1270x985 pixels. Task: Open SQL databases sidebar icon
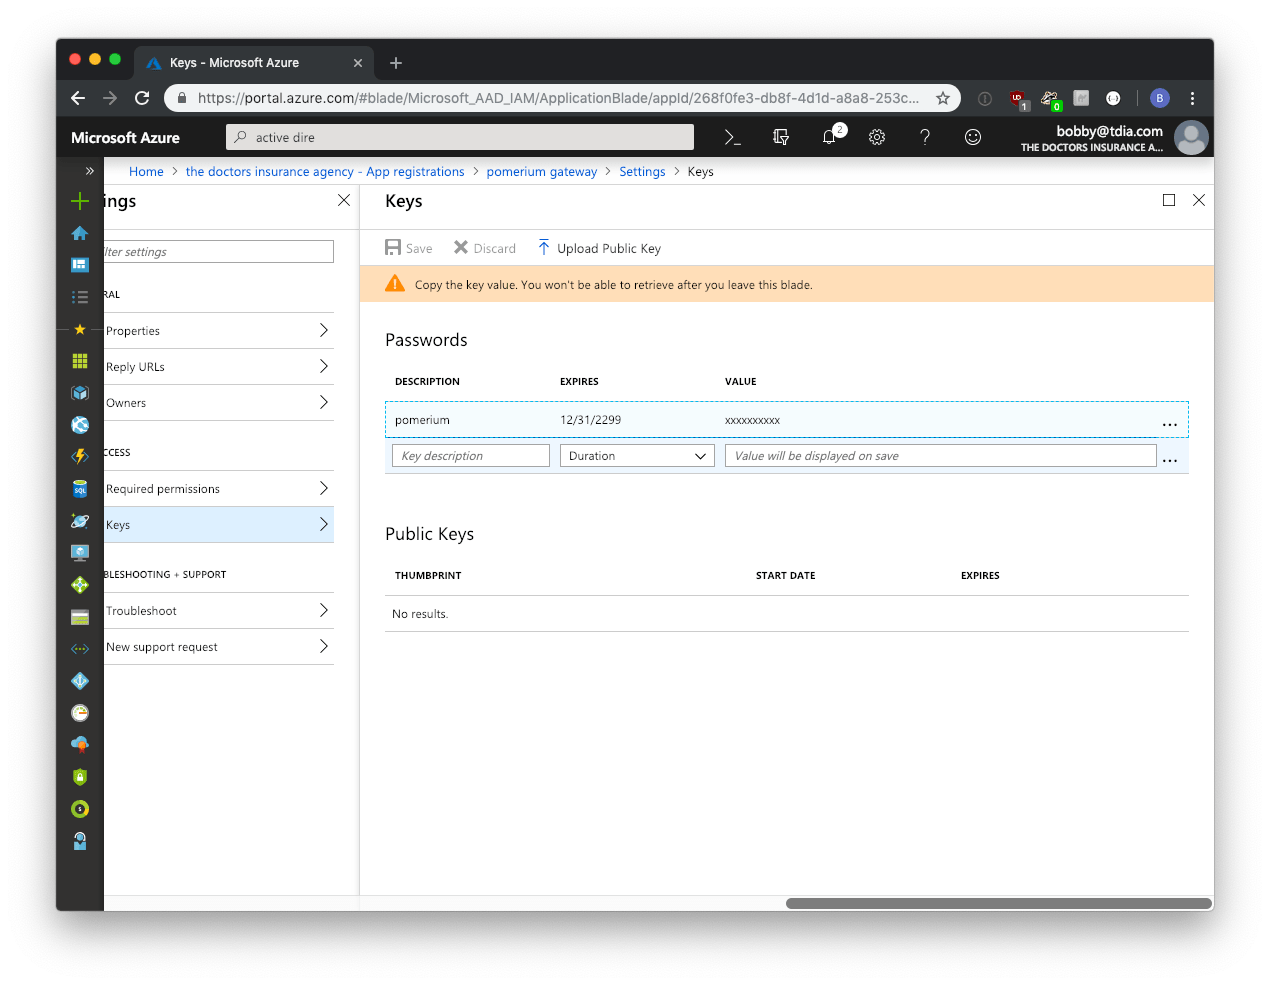coord(80,489)
